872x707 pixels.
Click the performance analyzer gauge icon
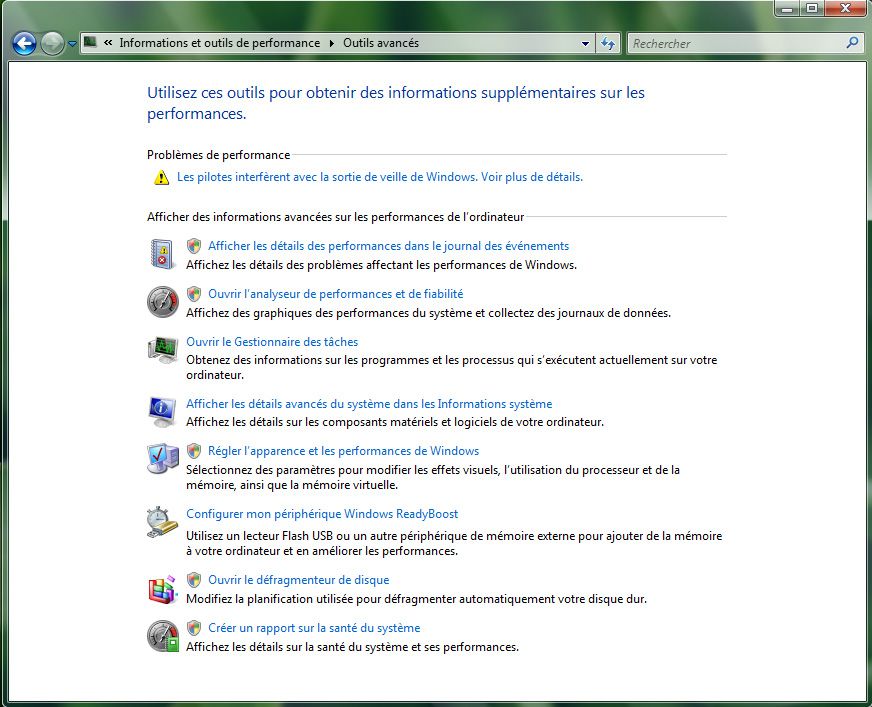pos(162,302)
